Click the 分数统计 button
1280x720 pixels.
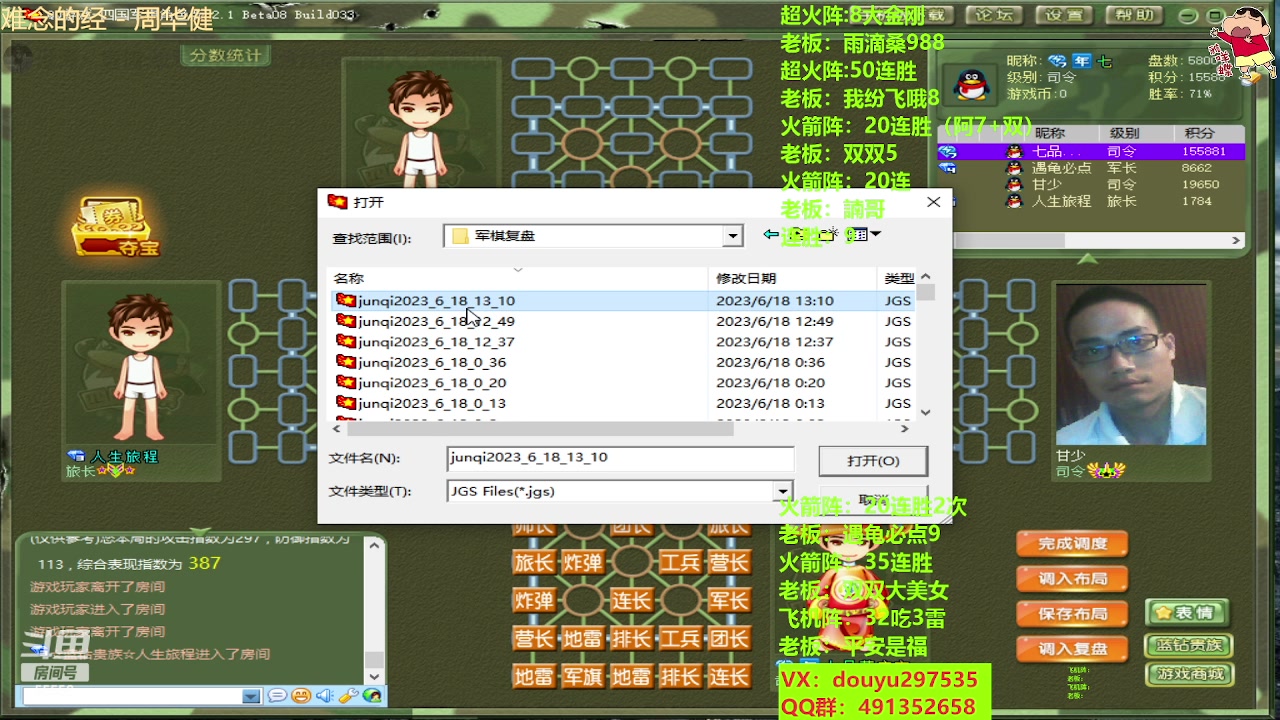[226, 55]
